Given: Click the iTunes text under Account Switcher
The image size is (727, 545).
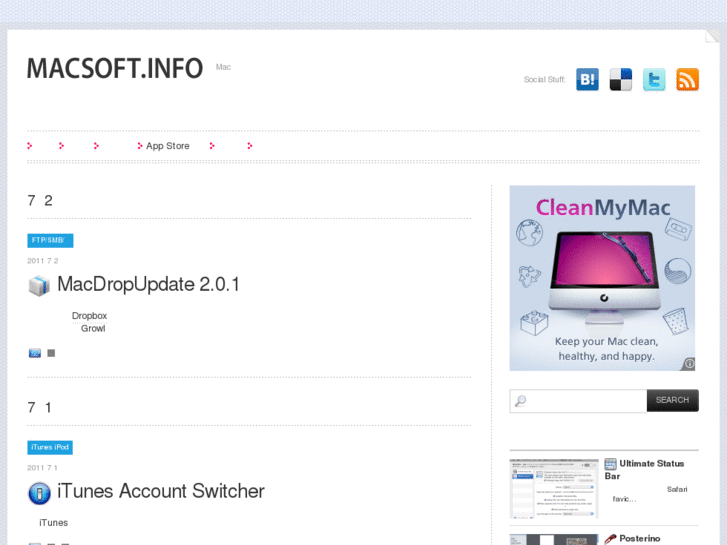Looking at the screenshot, I should click(x=53, y=523).
